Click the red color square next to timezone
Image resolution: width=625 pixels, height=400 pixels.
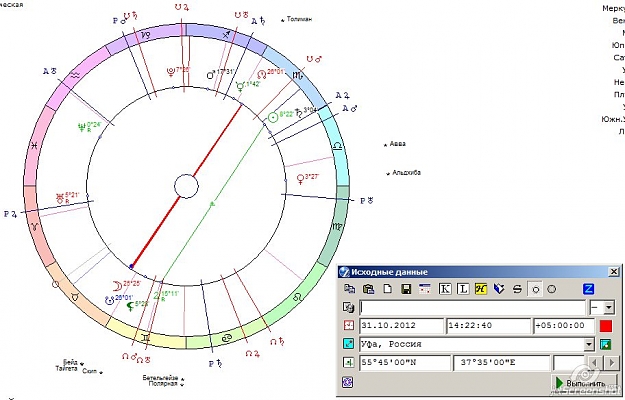[606, 326]
